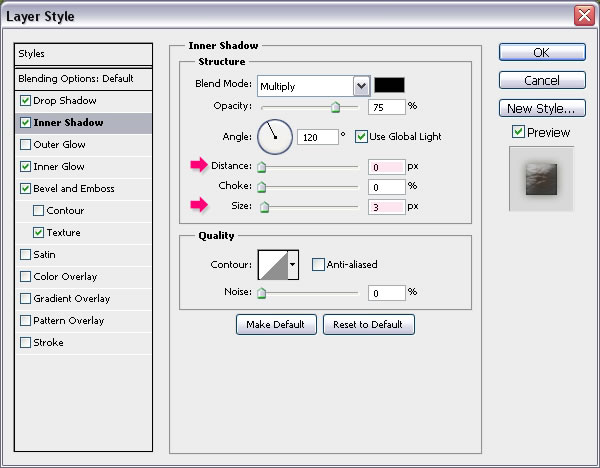Open the black shadow color swatch
Image resolution: width=600 pixels, height=468 pixels.
click(389, 85)
